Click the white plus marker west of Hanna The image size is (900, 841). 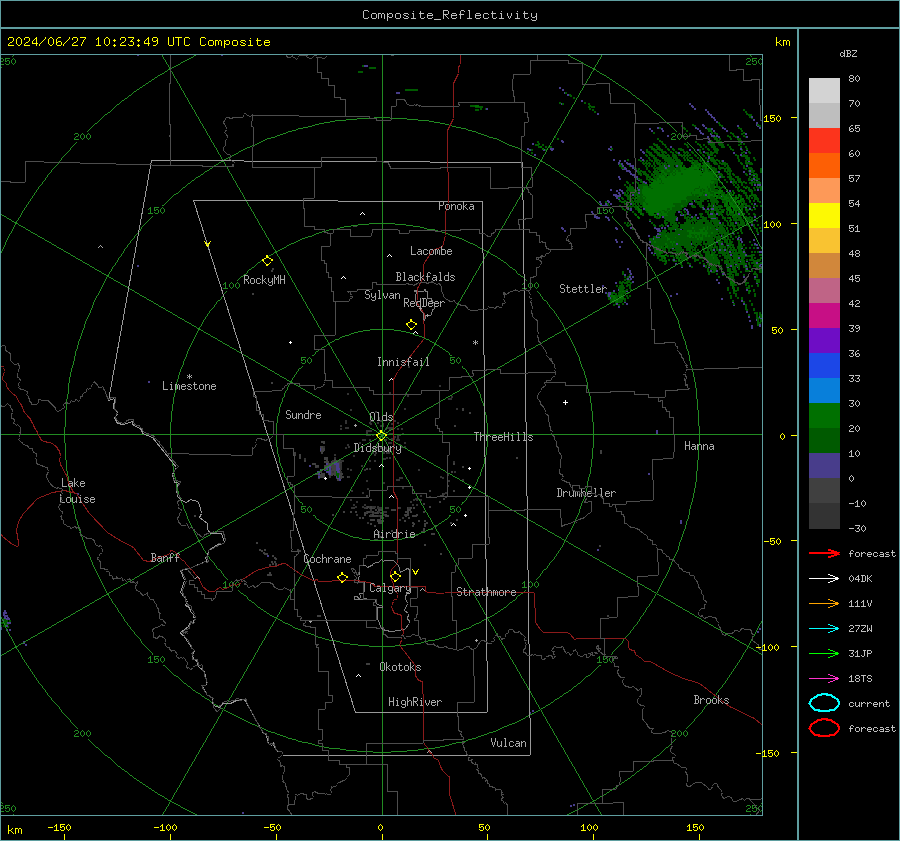(x=565, y=402)
